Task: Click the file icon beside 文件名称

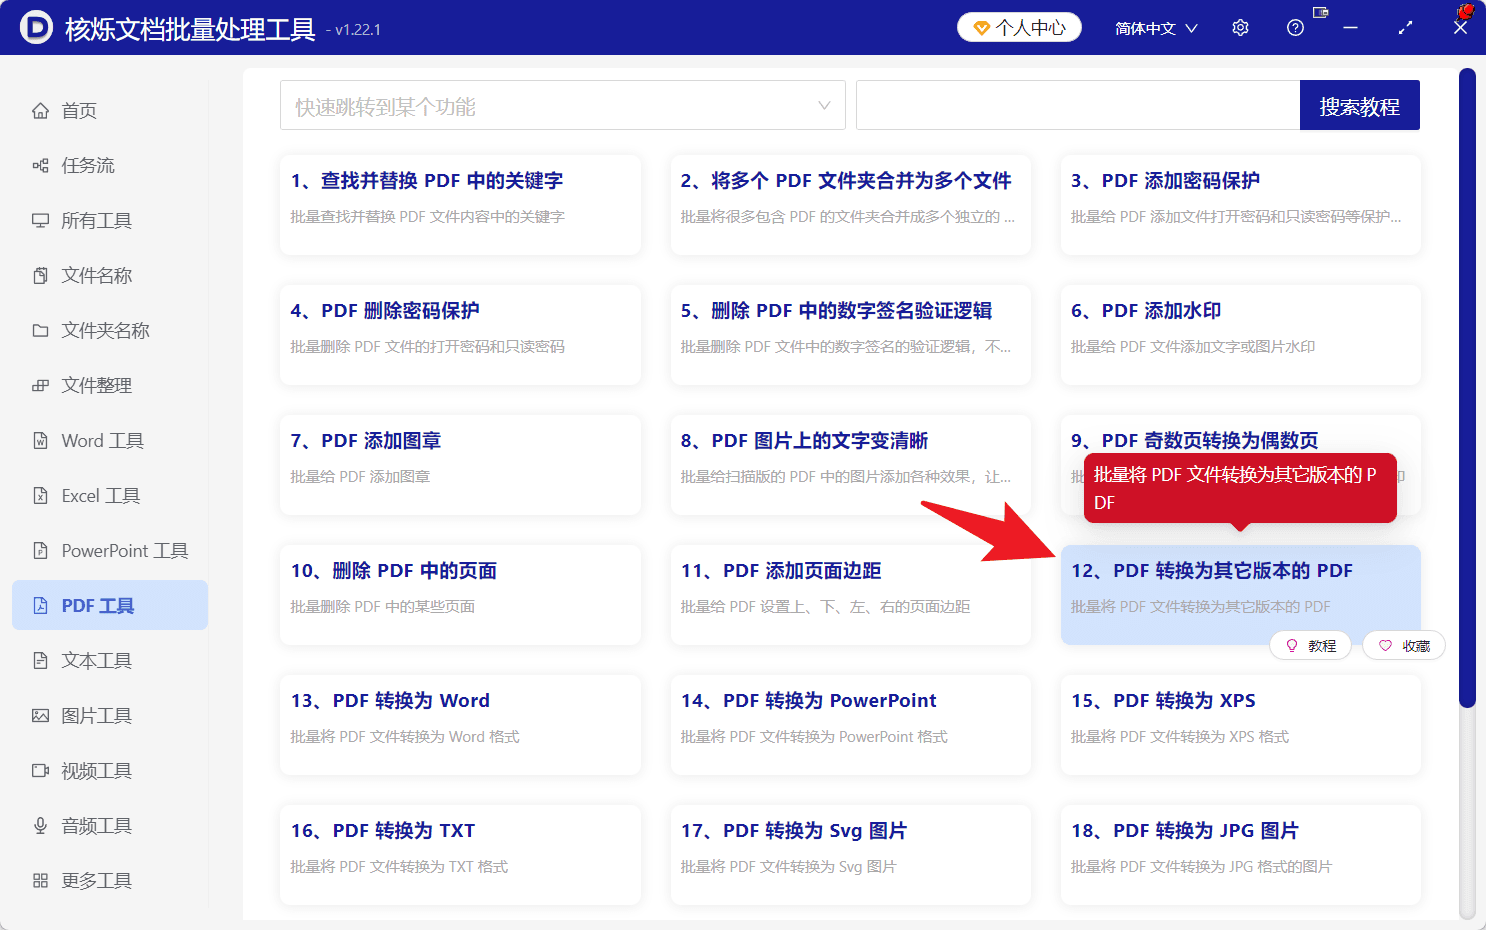Action: click(40, 276)
